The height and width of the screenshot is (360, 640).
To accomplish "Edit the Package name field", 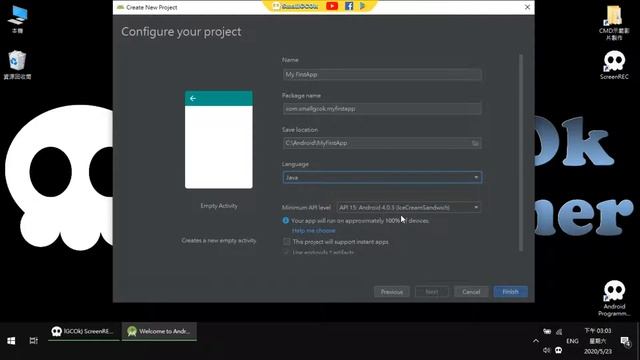I will tap(382, 109).
